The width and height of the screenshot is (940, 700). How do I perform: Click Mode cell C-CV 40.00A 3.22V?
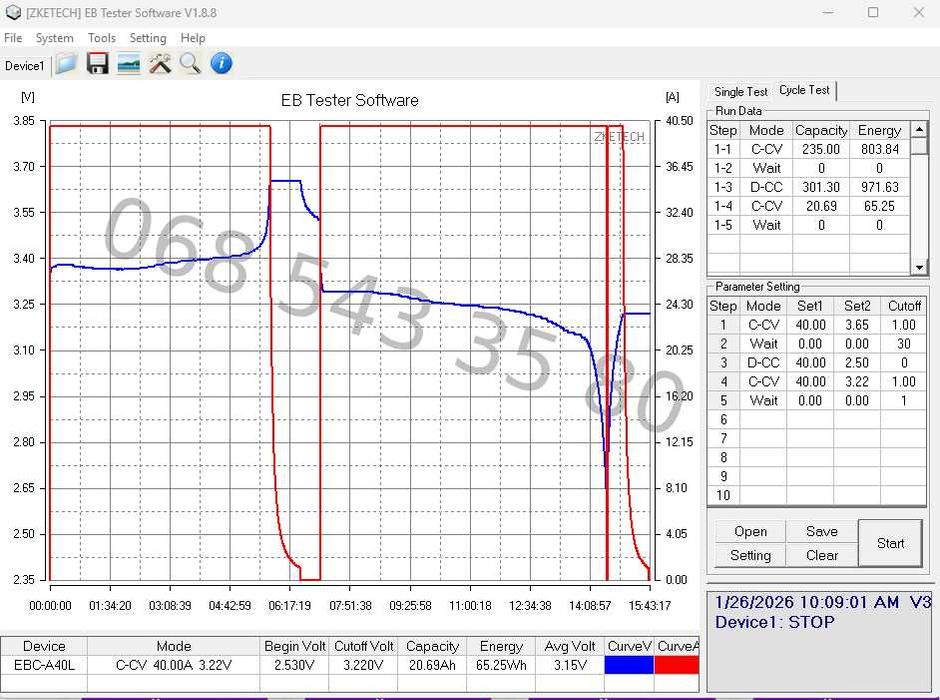click(x=173, y=665)
